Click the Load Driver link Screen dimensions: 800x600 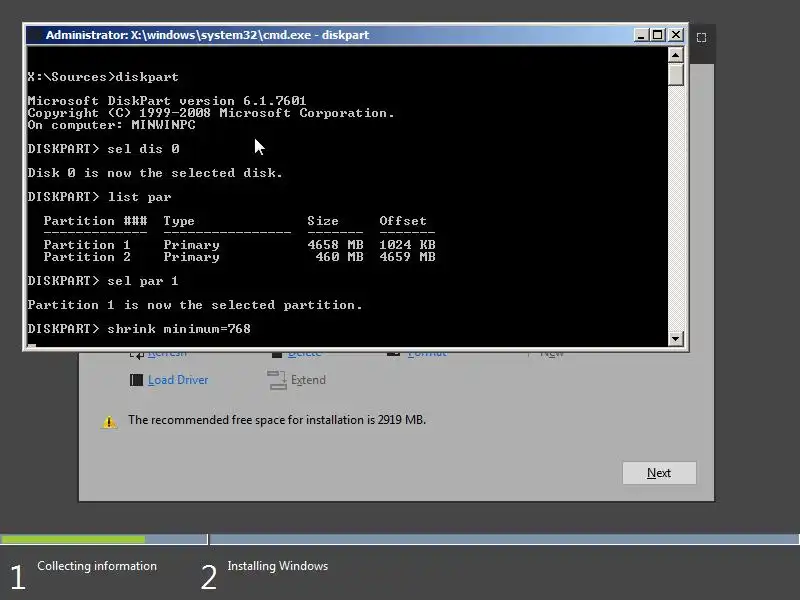point(178,380)
